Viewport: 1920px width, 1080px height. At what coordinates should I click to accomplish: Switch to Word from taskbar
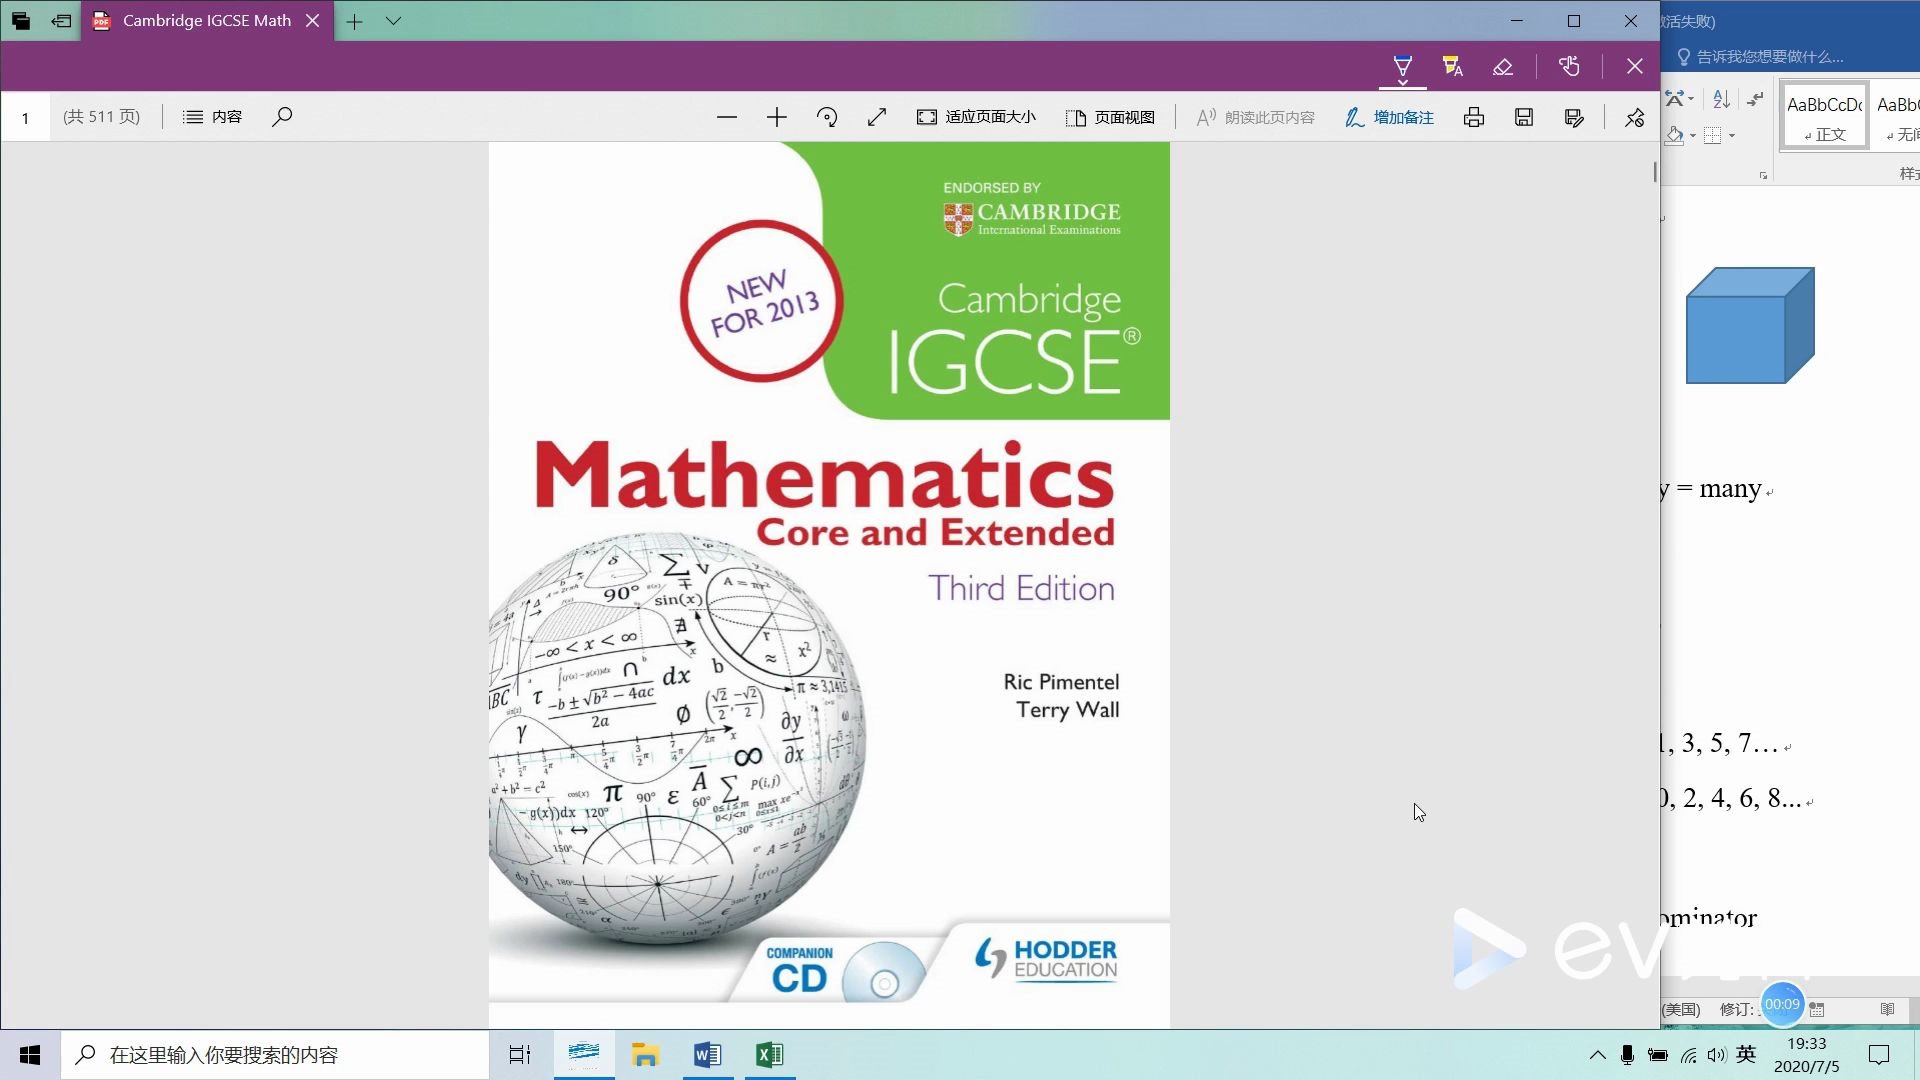click(x=708, y=1055)
